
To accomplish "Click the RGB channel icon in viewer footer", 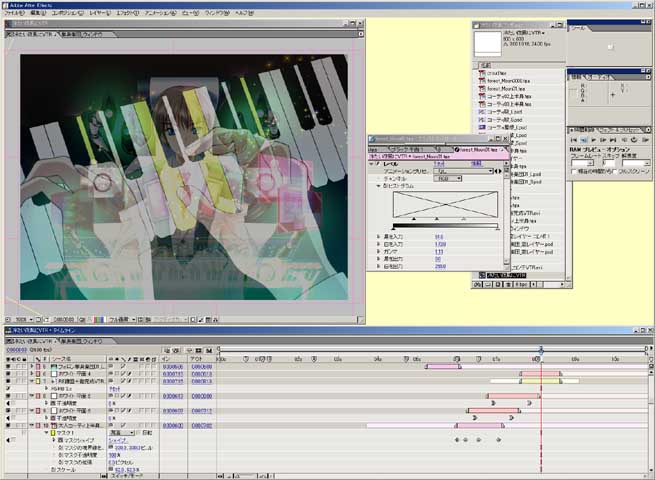I will (x=99, y=320).
